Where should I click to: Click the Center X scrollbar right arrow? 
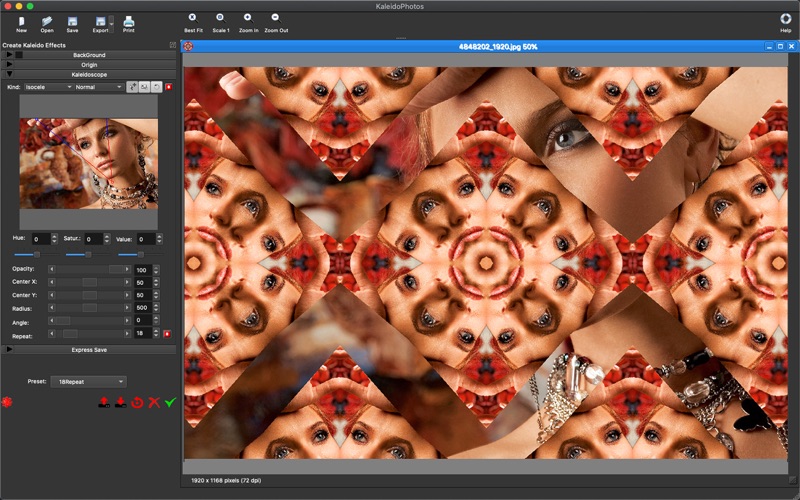click(x=127, y=282)
